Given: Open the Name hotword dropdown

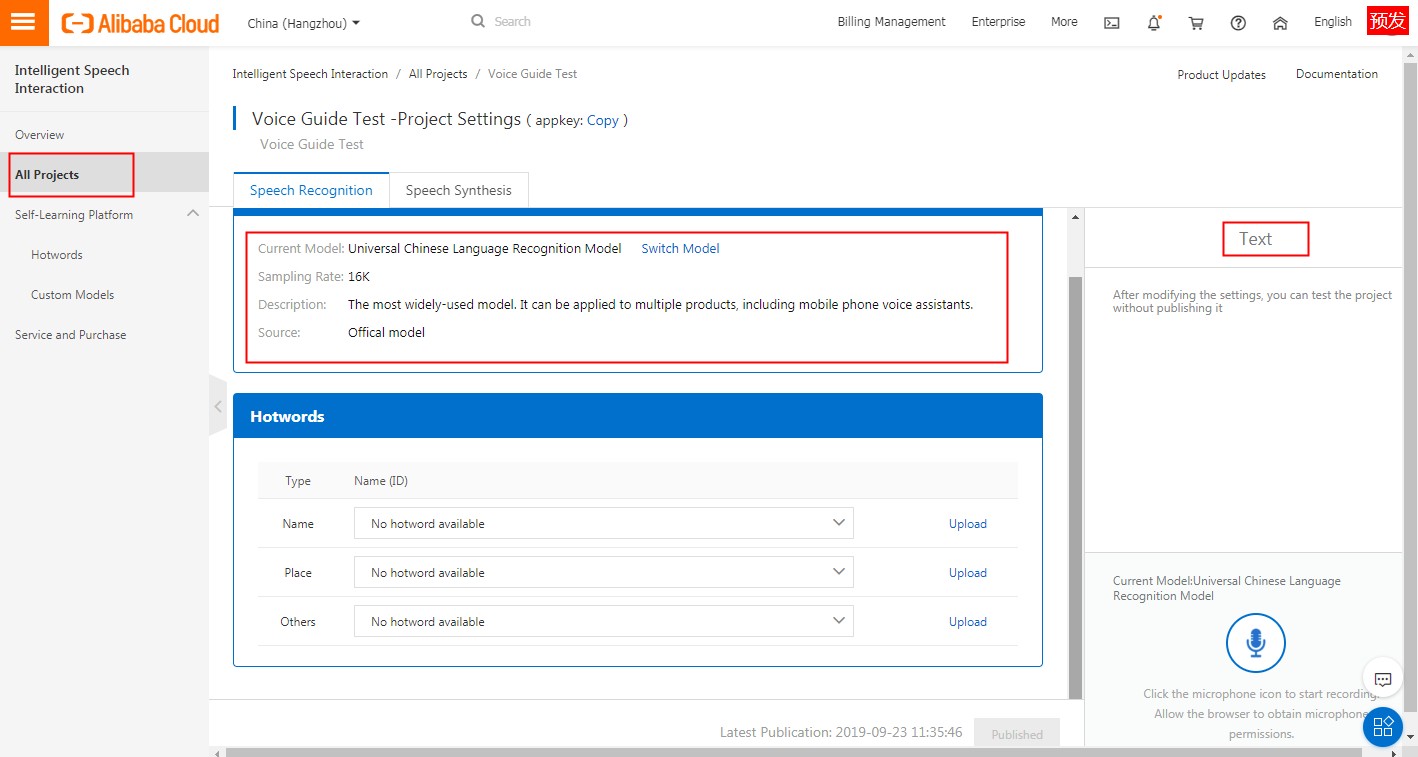Looking at the screenshot, I should (603, 523).
